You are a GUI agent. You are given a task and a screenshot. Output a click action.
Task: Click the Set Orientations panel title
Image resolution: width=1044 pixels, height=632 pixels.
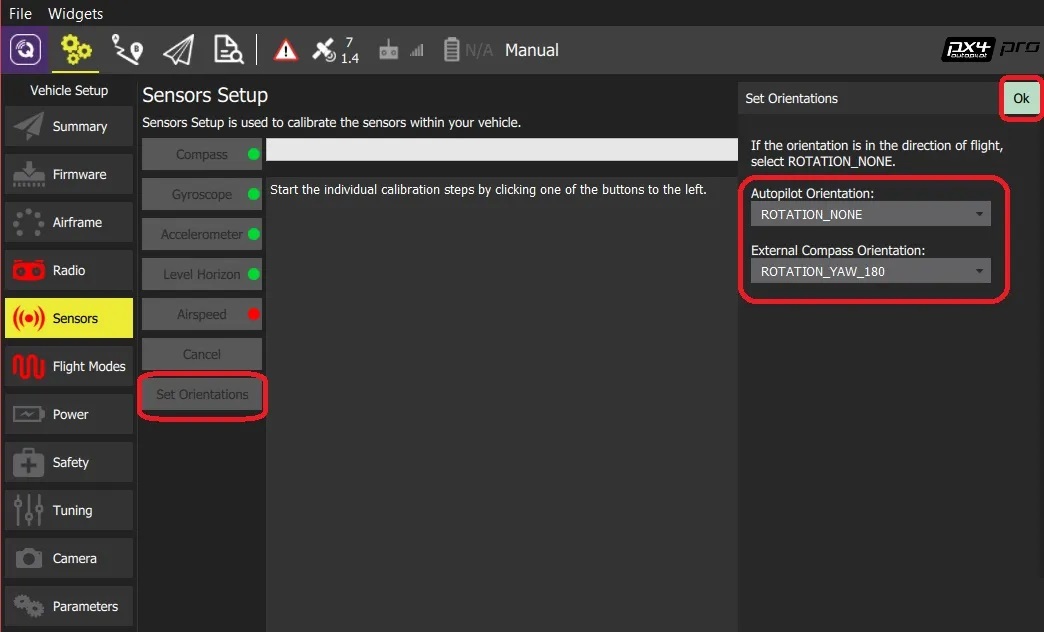(x=791, y=99)
